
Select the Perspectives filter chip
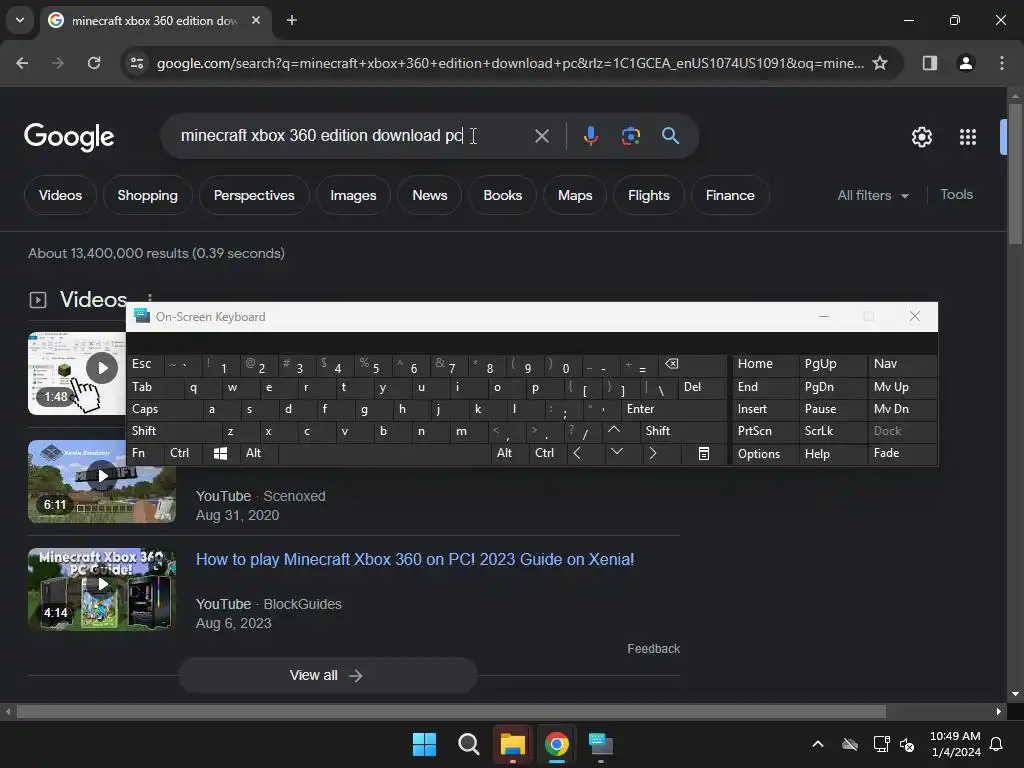[254, 195]
